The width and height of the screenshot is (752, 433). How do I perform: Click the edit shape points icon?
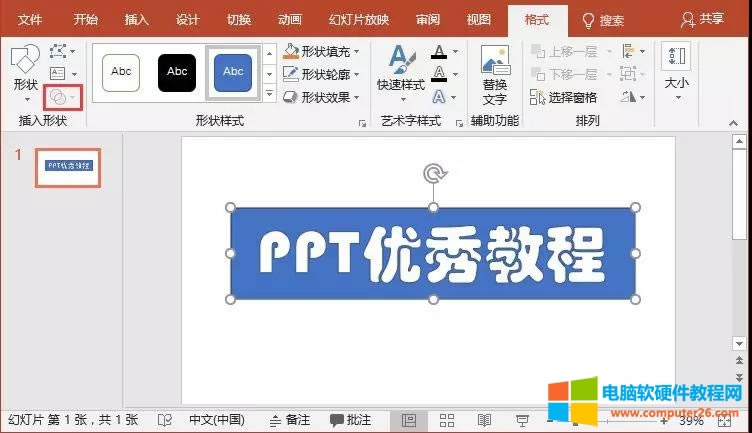(59, 51)
